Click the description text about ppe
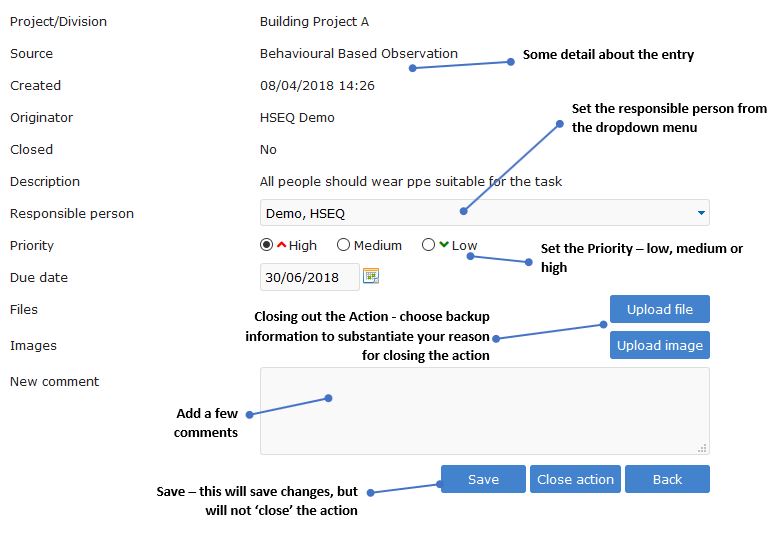Screen dimensions: 781x533 410,182
